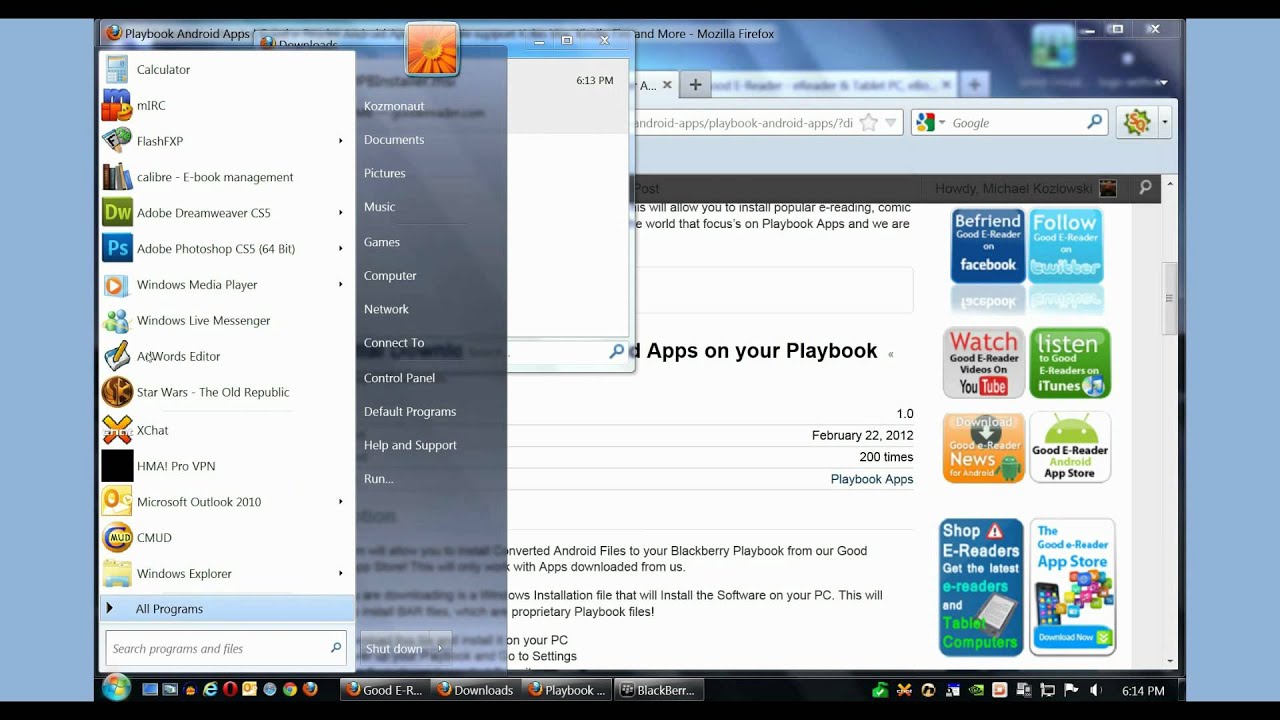Click the NVIDIA tray icon
The height and width of the screenshot is (720, 1280).
pyautogui.click(x=976, y=690)
